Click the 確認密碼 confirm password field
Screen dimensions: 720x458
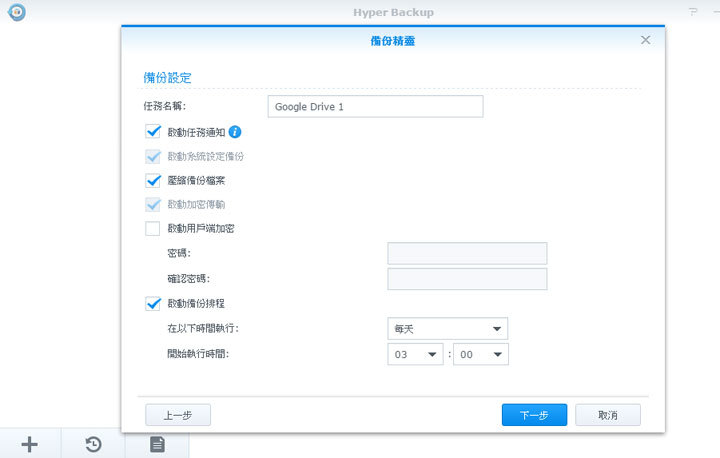[467, 279]
